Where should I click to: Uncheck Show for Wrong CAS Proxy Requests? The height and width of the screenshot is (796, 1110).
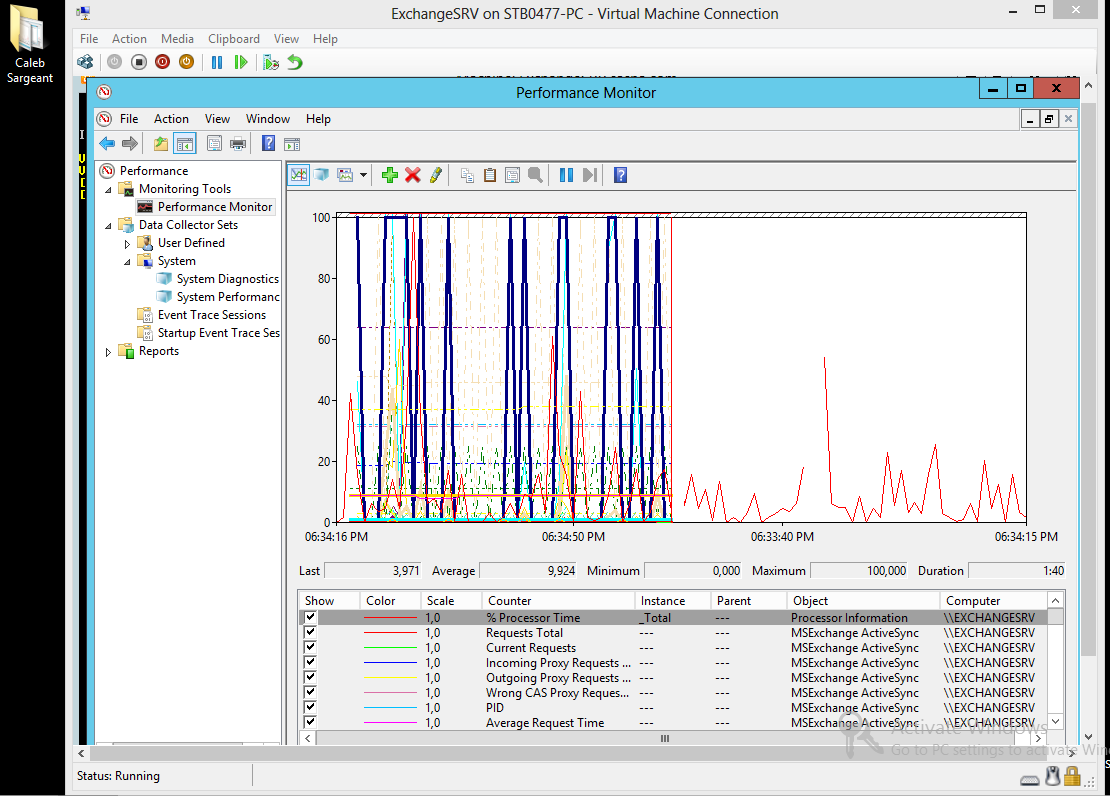pyautogui.click(x=310, y=691)
